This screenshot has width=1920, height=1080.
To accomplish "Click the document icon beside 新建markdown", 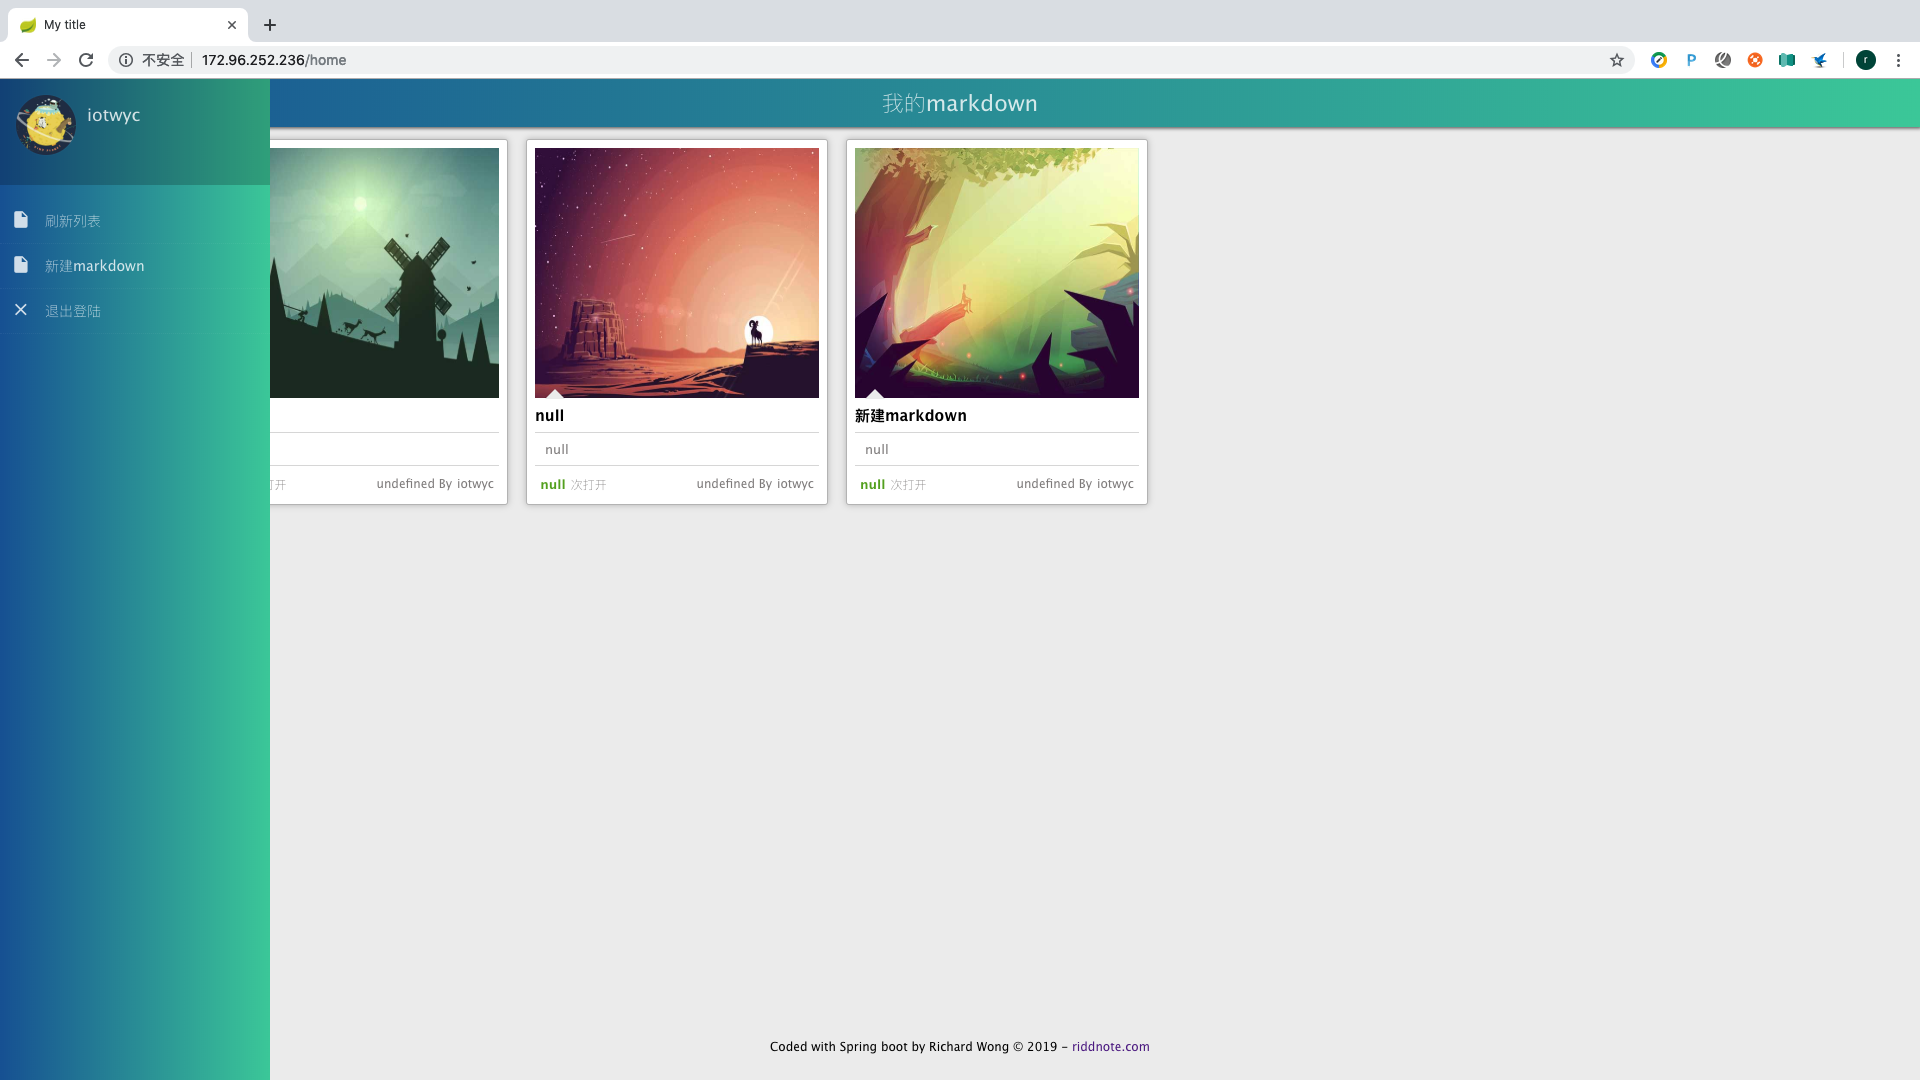I will point(21,265).
